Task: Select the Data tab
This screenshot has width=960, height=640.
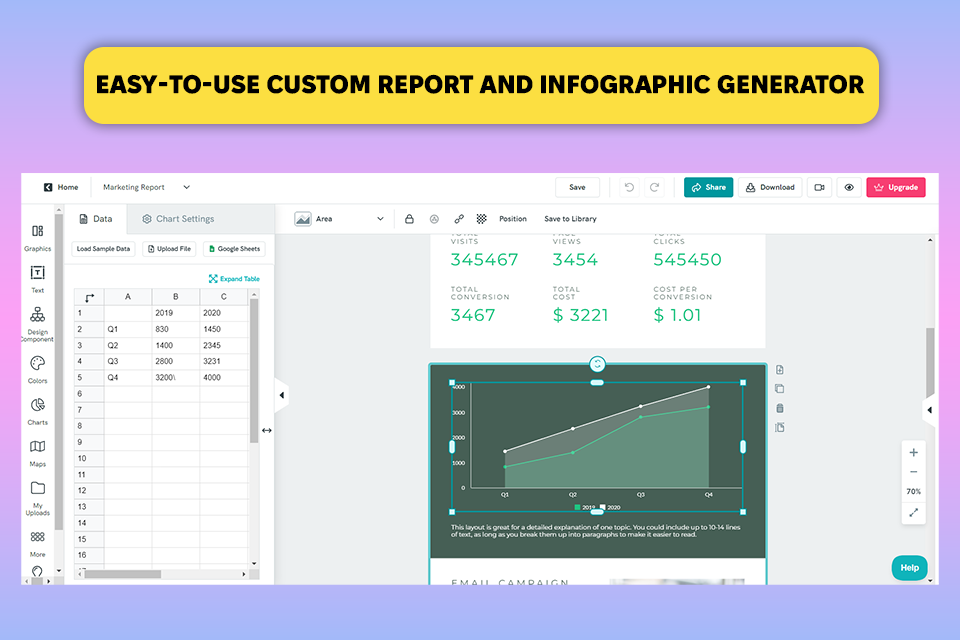Action: [x=96, y=219]
